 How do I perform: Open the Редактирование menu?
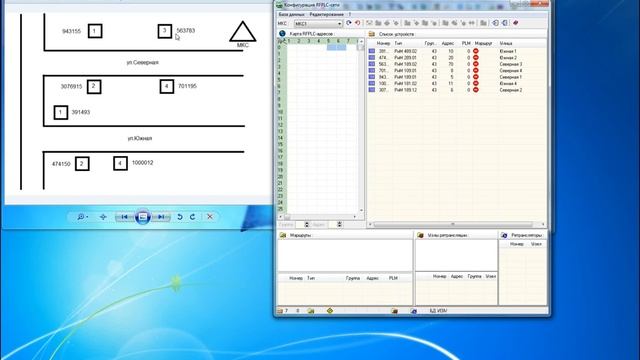pyautogui.click(x=327, y=14)
